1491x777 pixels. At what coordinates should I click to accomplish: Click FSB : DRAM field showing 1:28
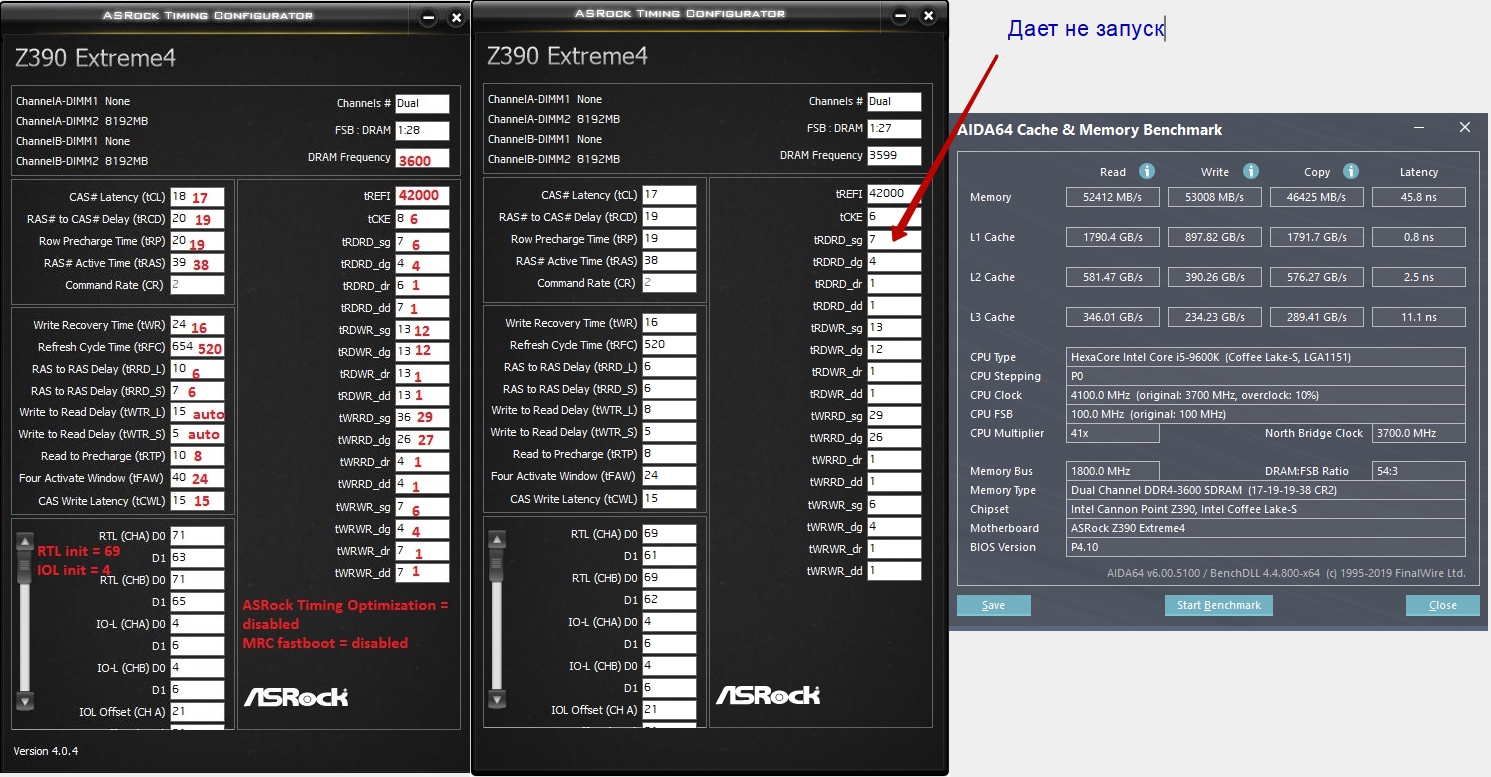click(422, 130)
